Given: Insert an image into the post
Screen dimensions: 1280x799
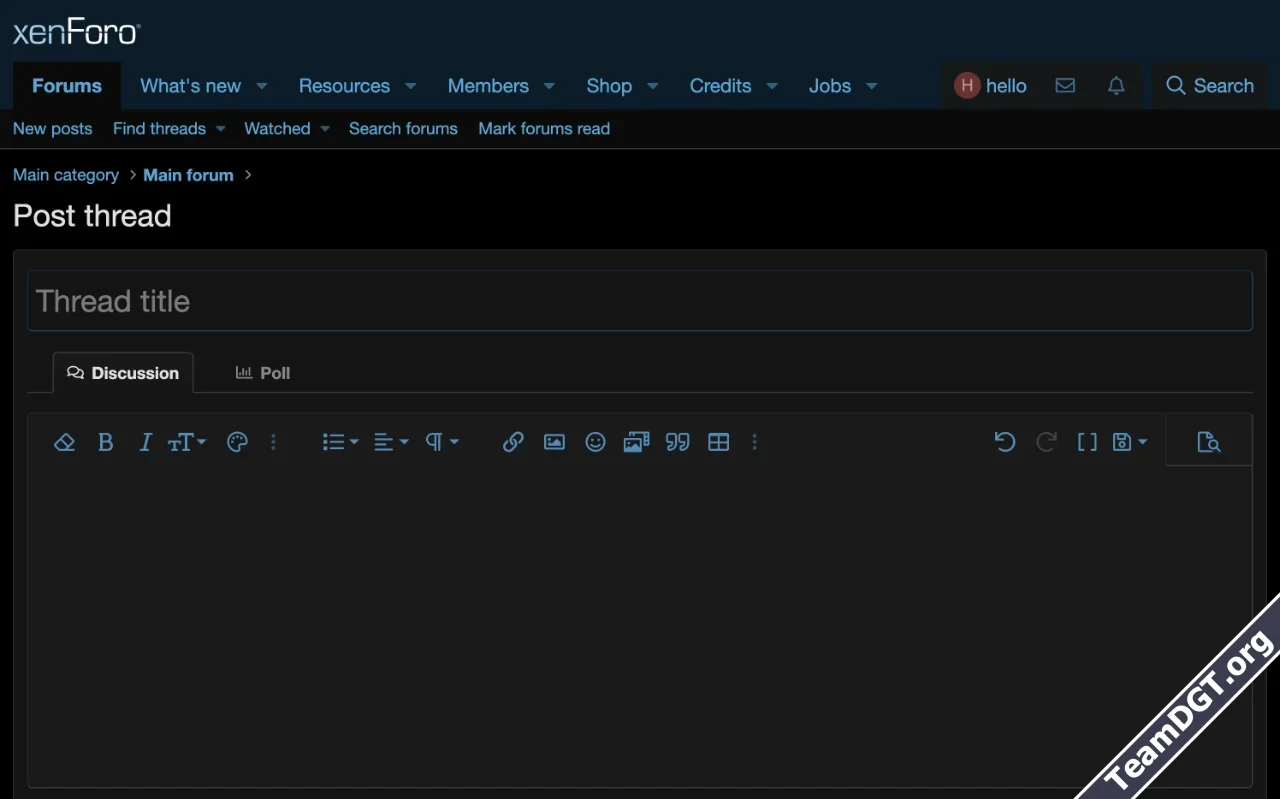Looking at the screenshot, I should (x=554, y=442).
